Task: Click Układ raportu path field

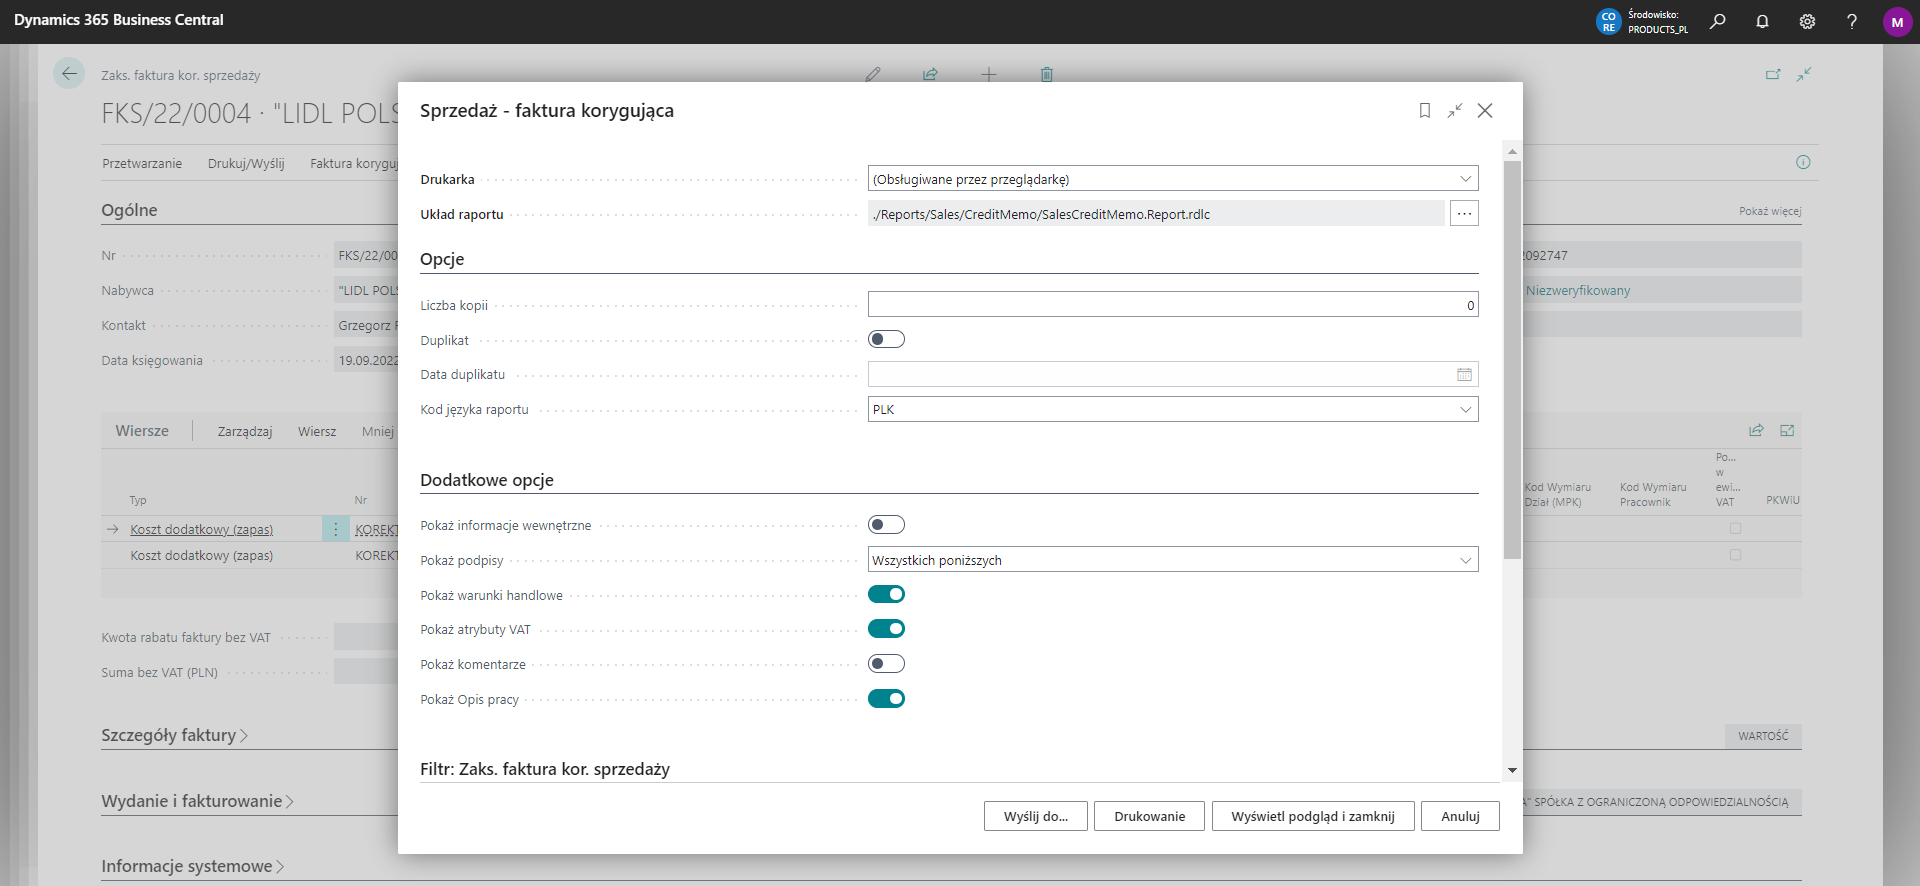Action: [x=1156, y=213]
